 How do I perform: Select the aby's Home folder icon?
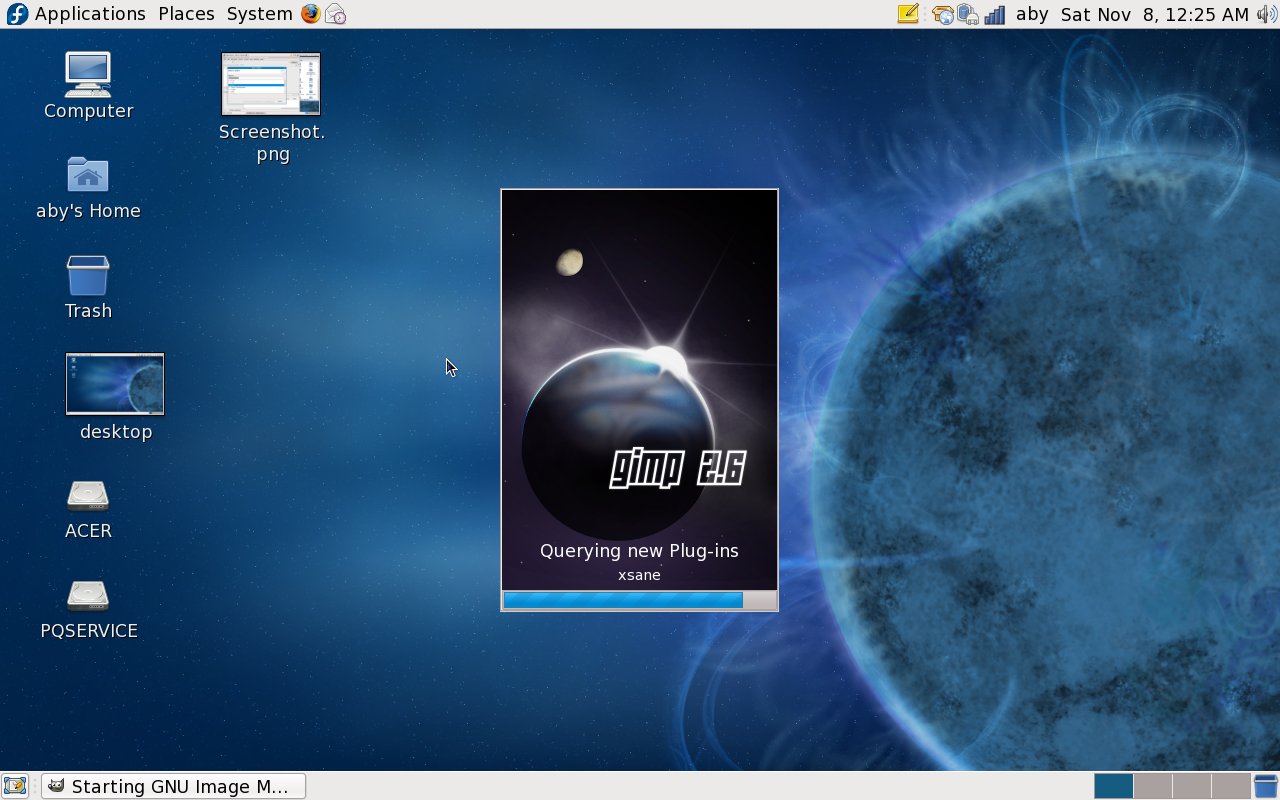[88, 188]
